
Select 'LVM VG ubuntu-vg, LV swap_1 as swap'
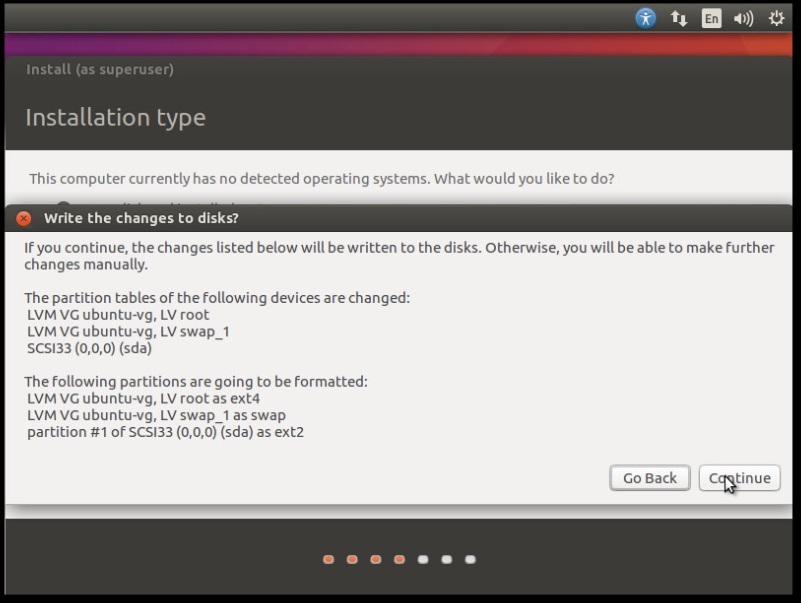pyautogui.click(x=156, y=415)
